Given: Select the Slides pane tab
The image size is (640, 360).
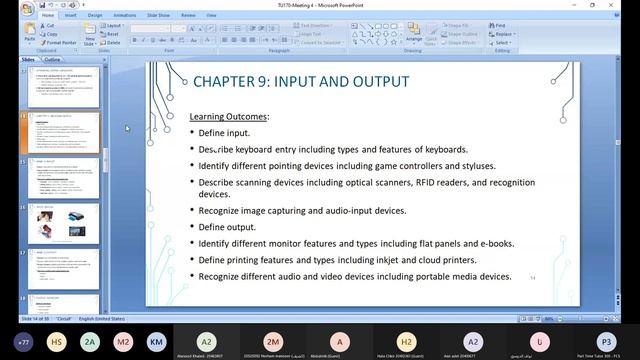Looking at the screenshot, I should (28, 60).
